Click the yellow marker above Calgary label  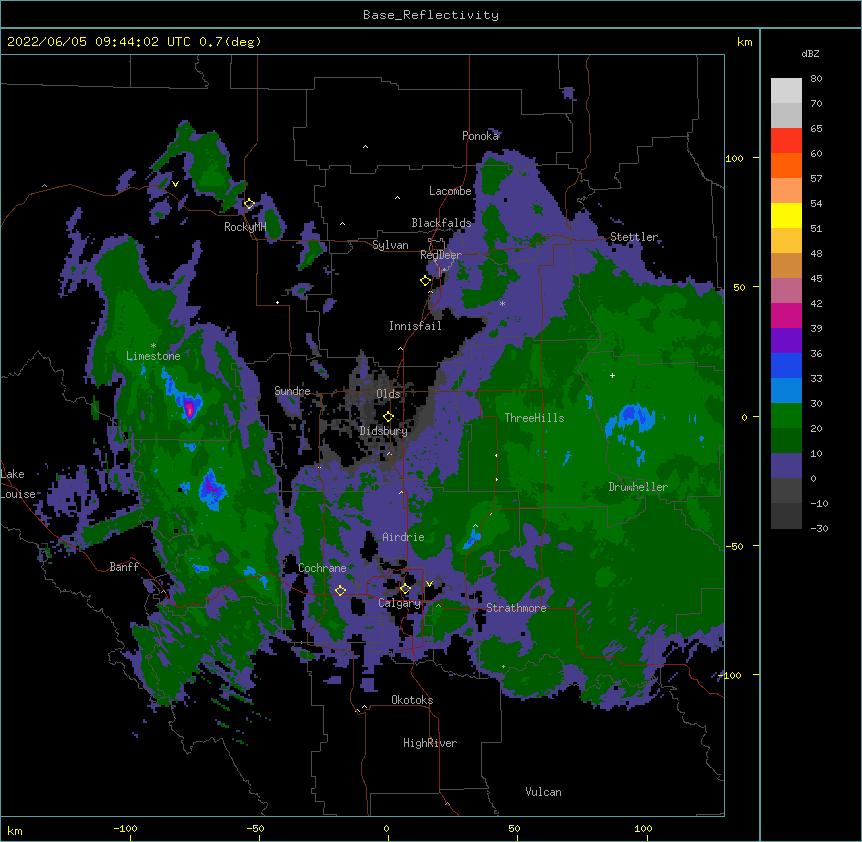tap(405, 589)
